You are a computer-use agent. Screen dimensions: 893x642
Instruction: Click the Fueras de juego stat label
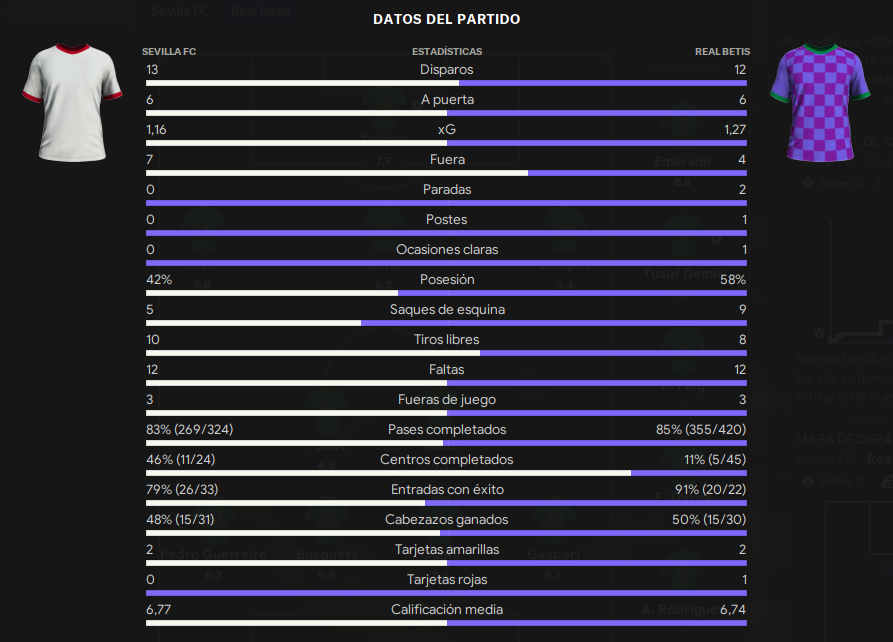446,399
